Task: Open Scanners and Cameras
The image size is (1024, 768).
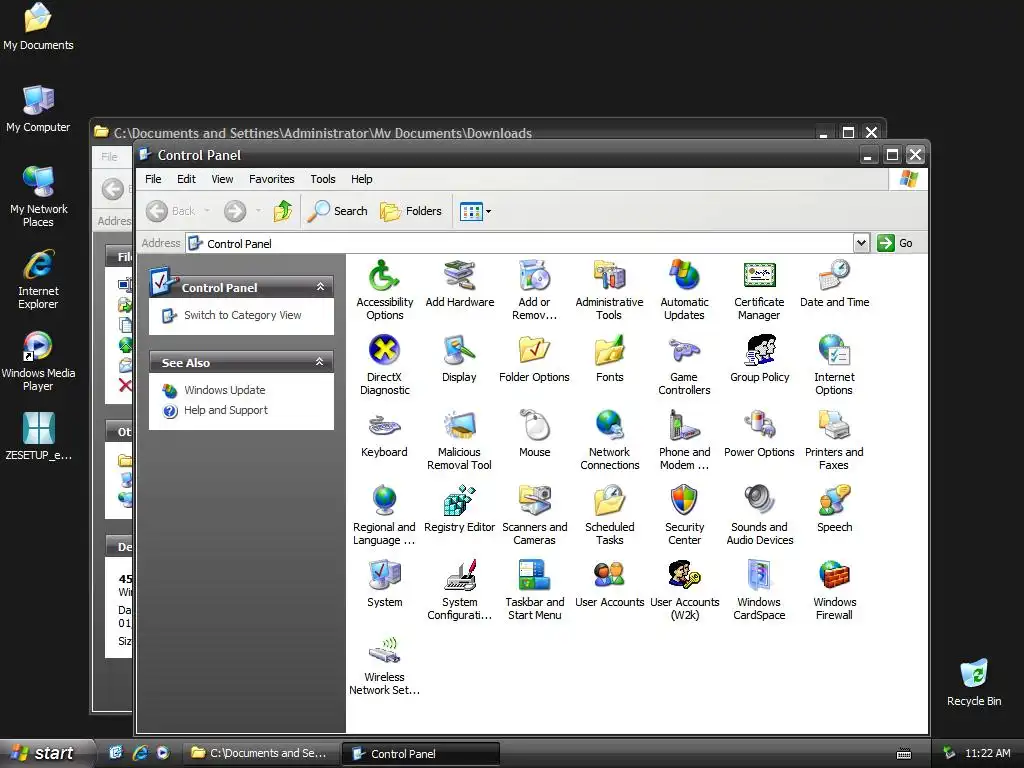Action: [534, 515]
